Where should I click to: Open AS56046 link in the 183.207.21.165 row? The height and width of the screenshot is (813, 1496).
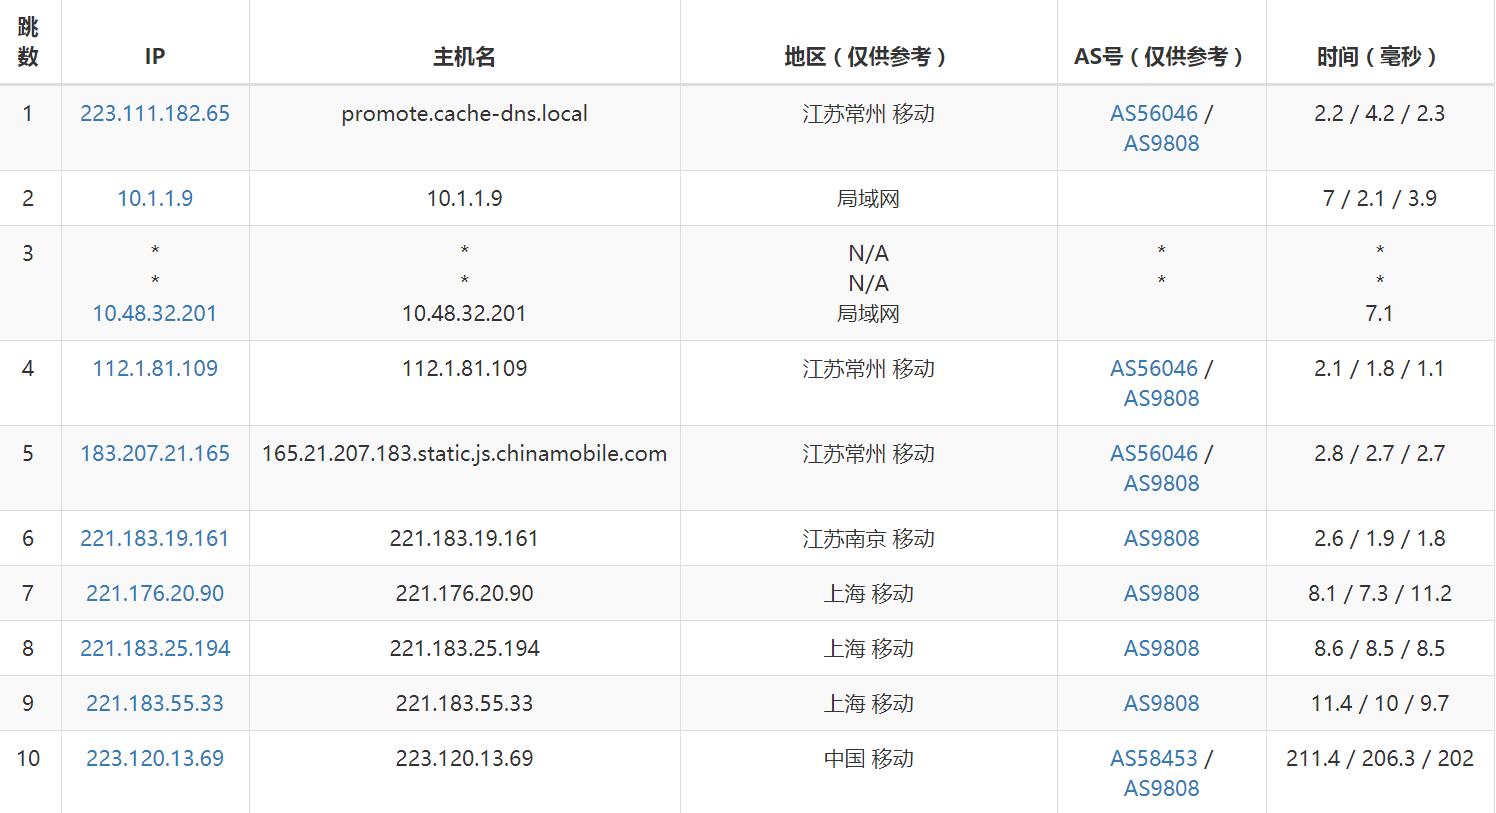pyautogui.click(x=1154, y=453)
